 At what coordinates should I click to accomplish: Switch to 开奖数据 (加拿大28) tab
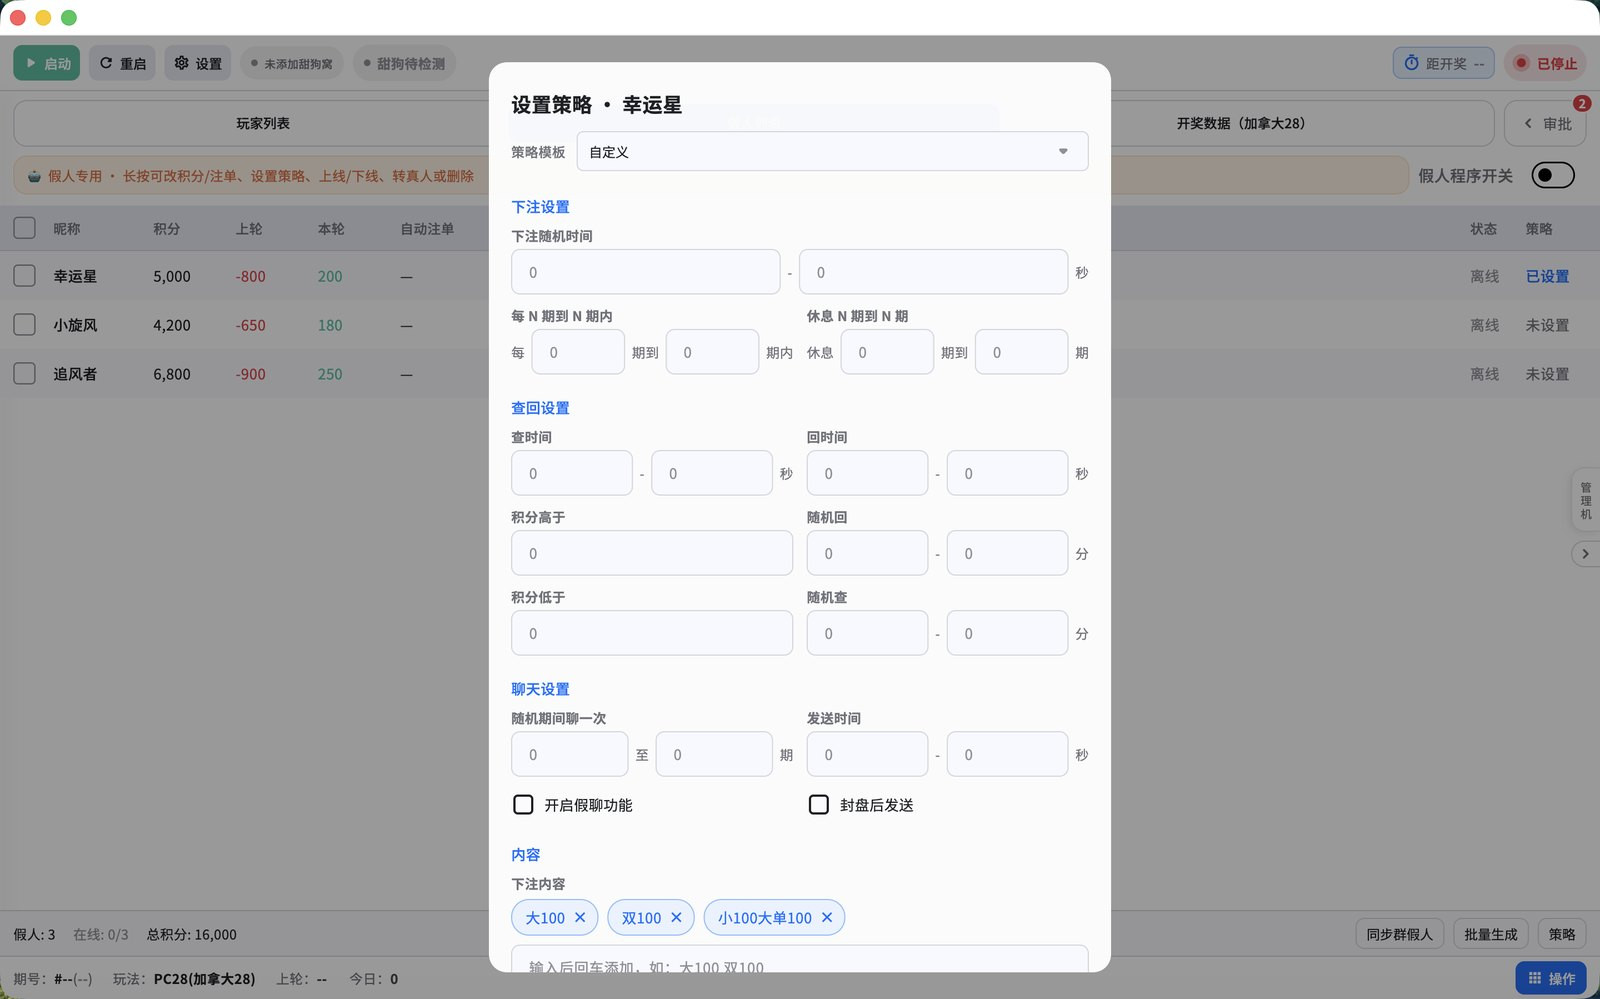coord(1240,123)
